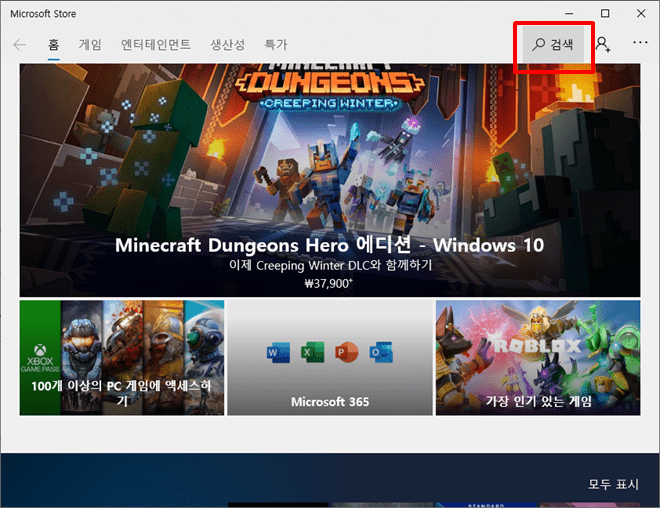Open the 검색 search button

point(553,44)
